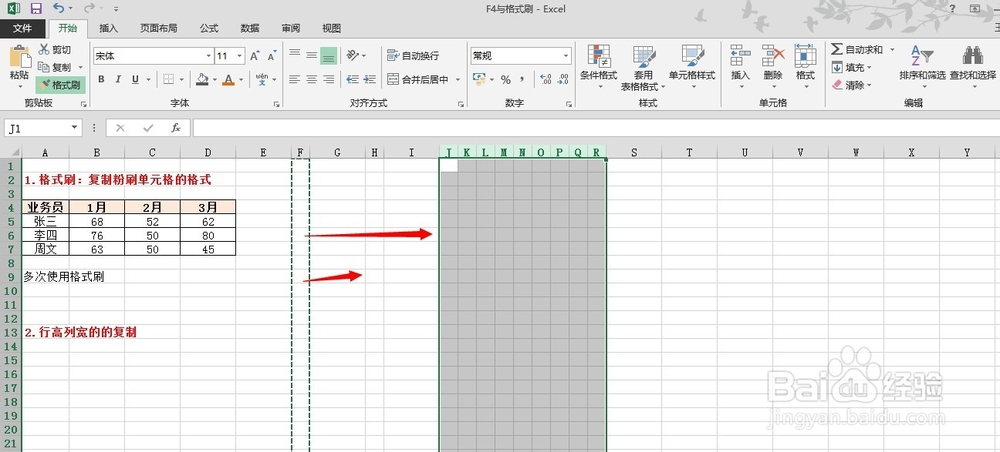Click Merge & Center (合并后居中) button

click(418, 80)
